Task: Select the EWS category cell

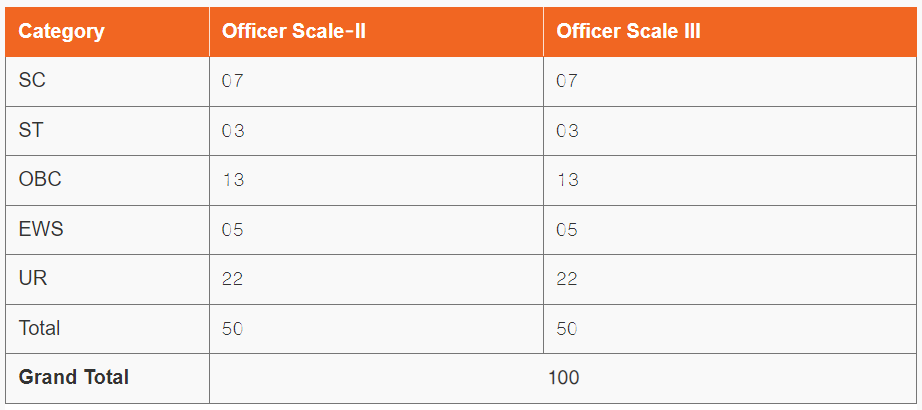Action: click(107, 229)
